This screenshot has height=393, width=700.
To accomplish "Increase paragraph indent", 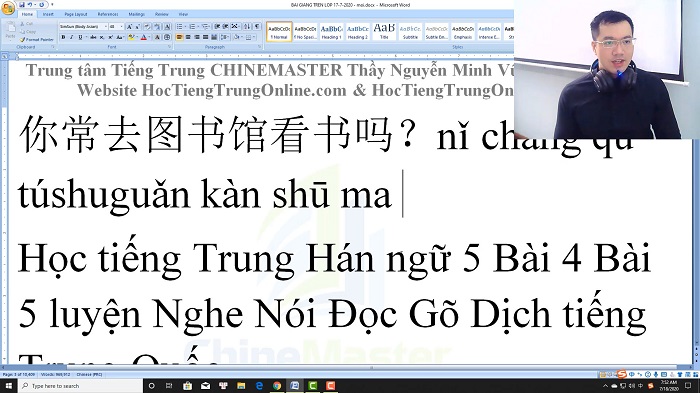I will [x=225, y=26].
